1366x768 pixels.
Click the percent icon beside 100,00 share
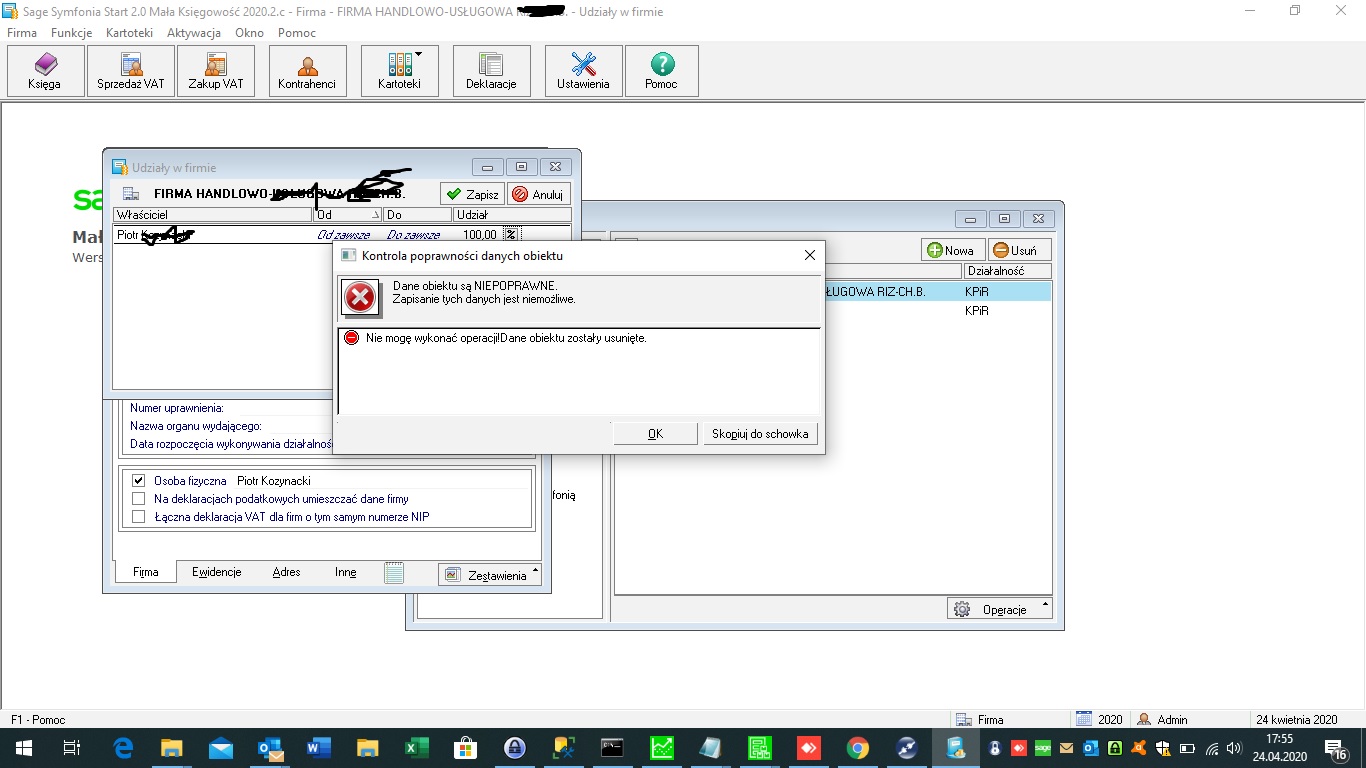pyautogui.click(x=511, y=234)
